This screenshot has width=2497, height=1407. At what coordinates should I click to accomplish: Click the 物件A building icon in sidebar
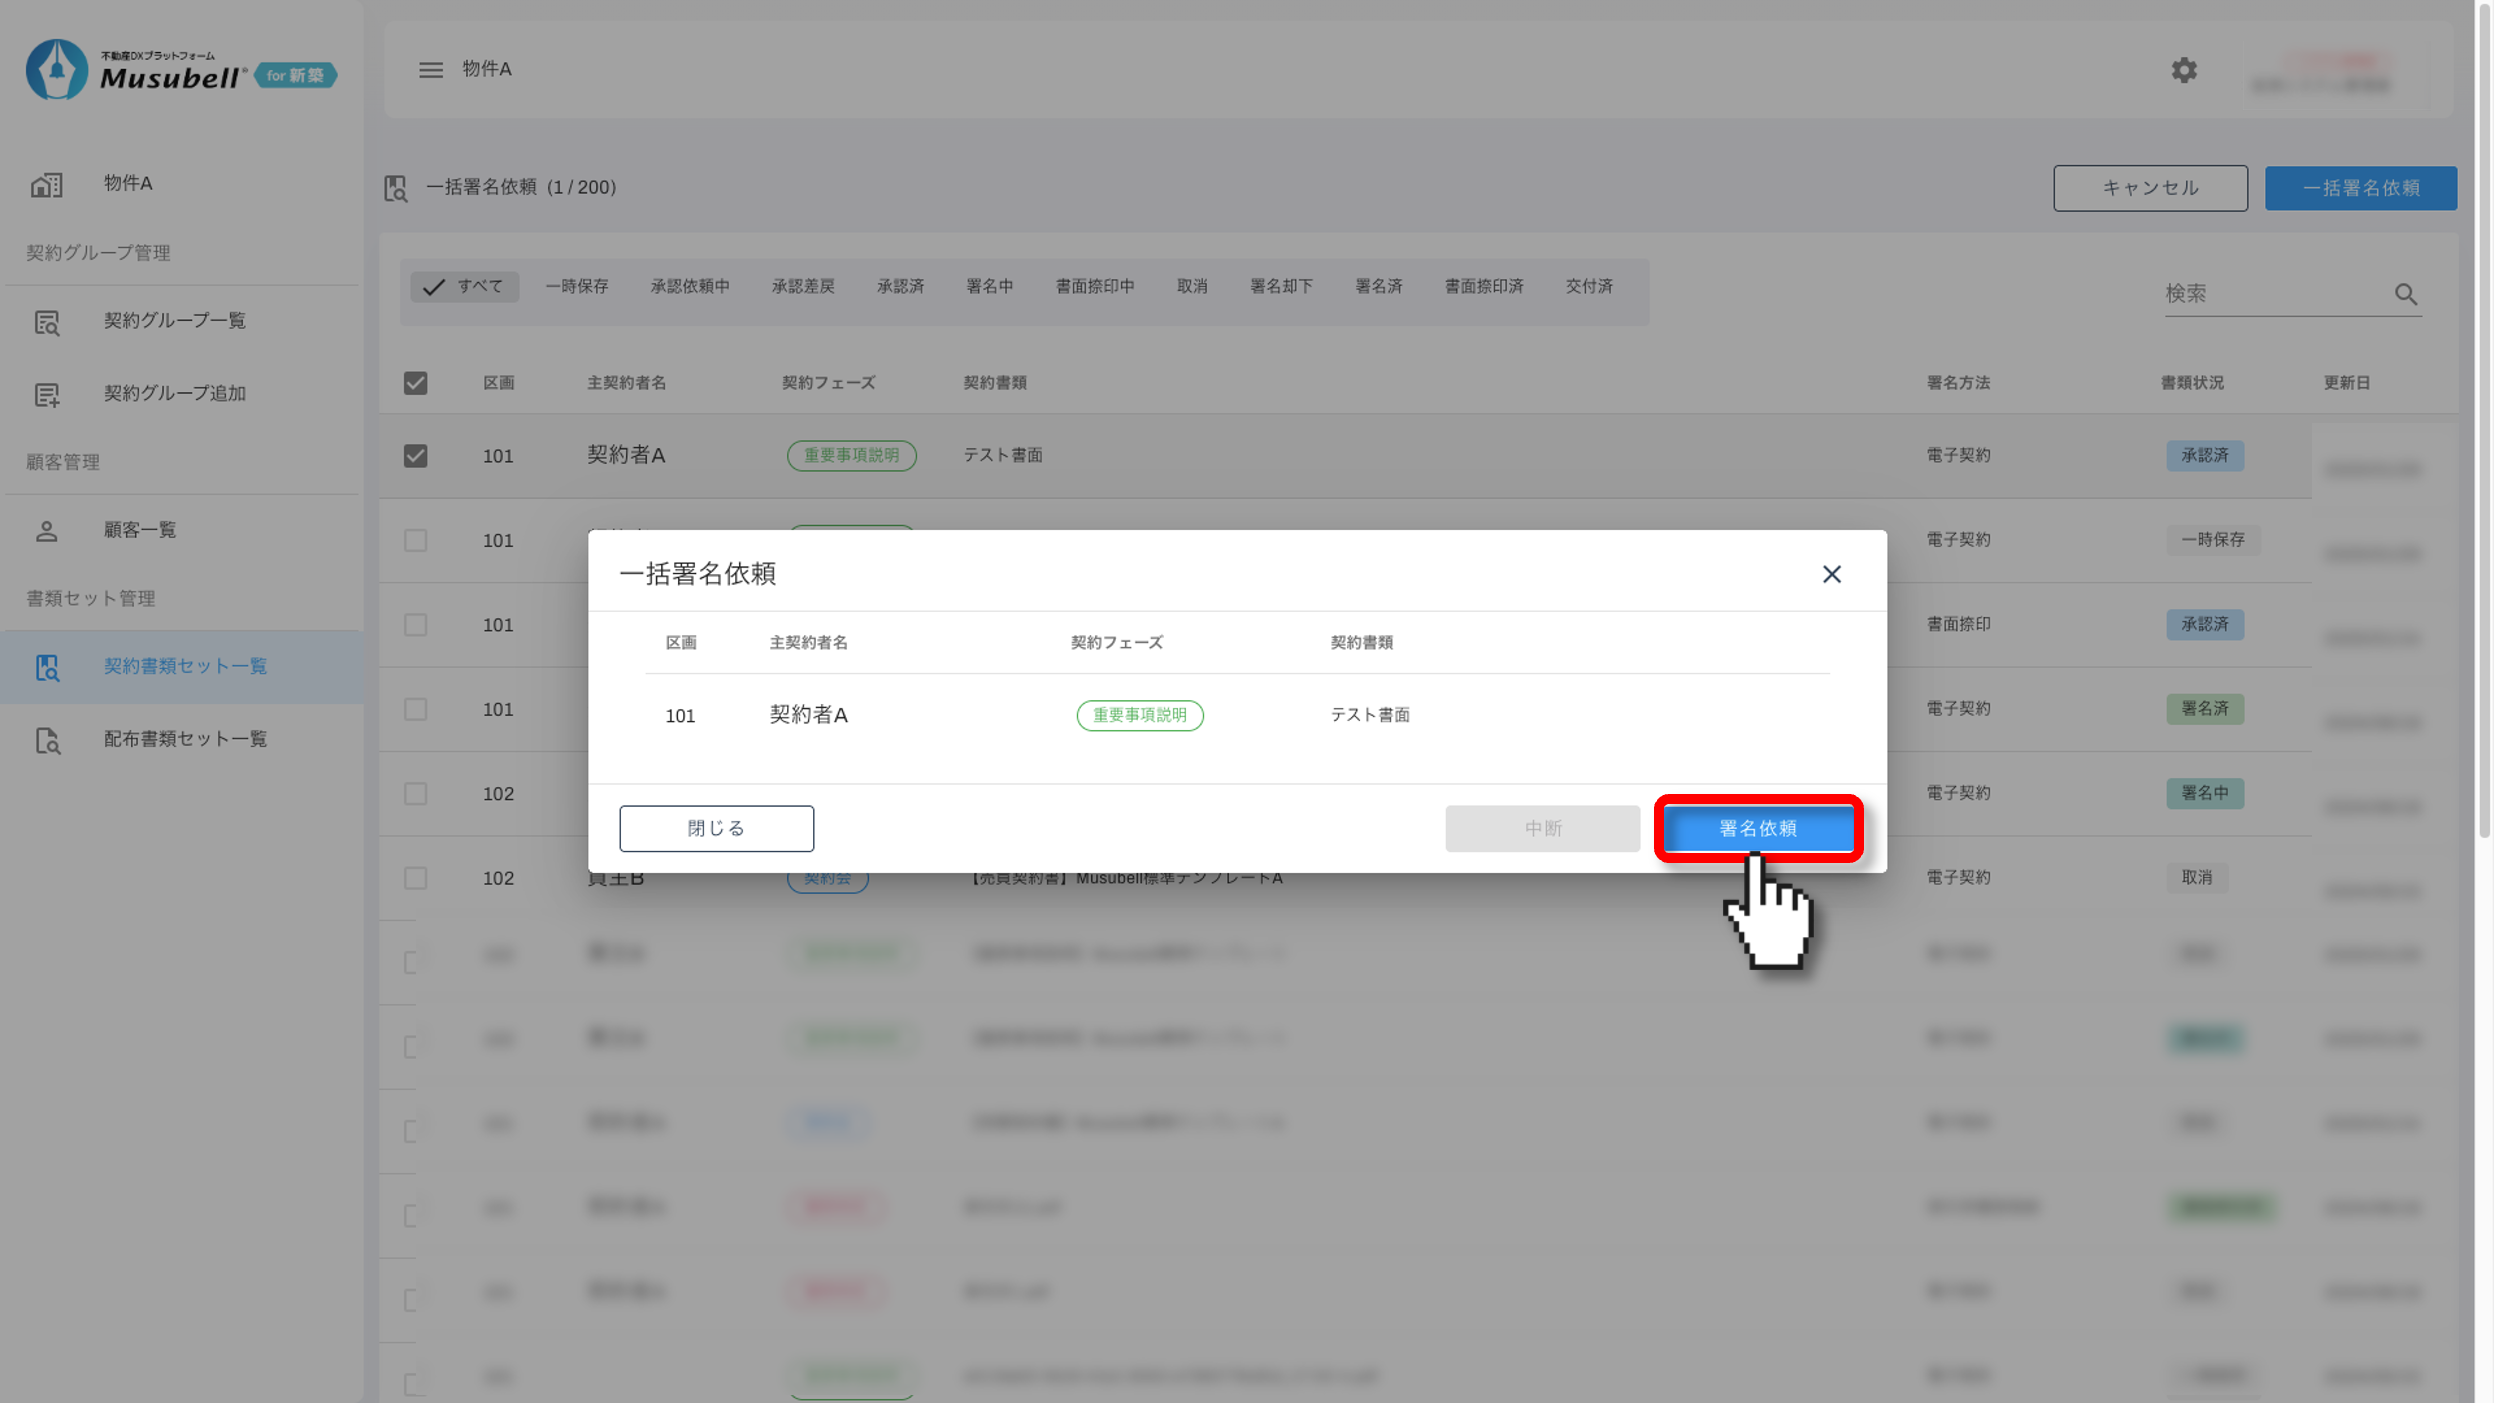pos(46,184)
